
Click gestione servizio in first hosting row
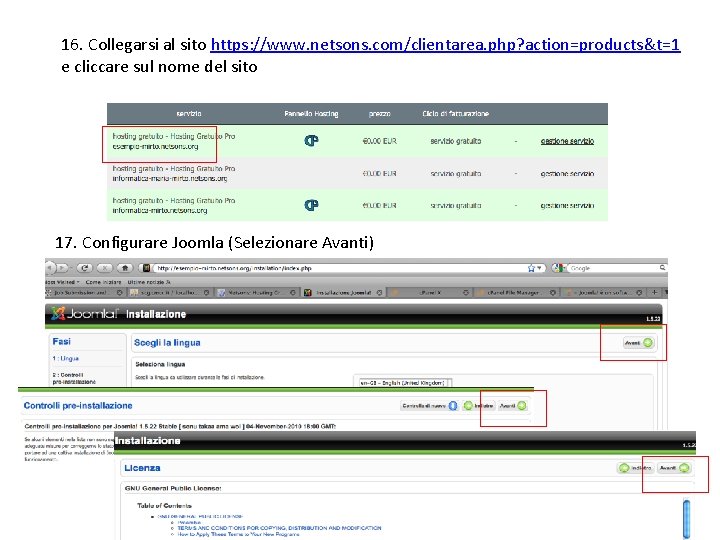(567, 141)
